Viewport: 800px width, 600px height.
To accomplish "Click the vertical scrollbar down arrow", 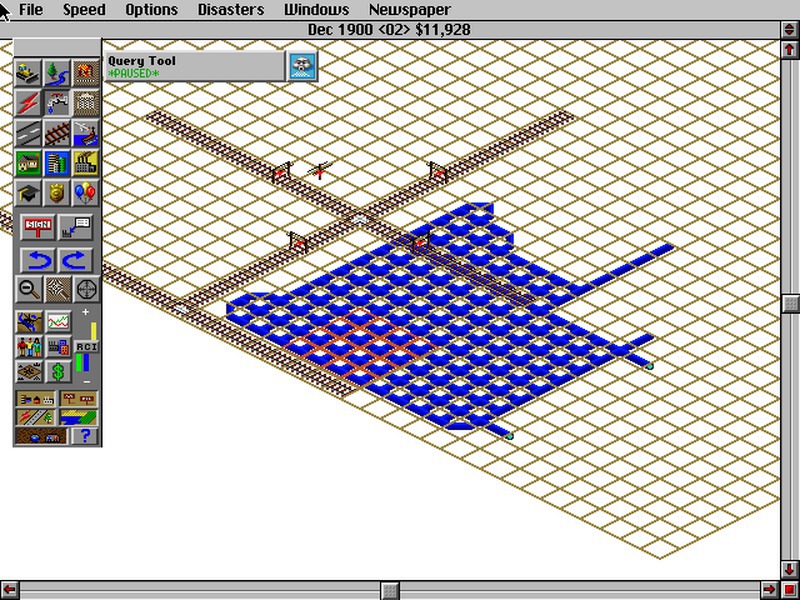I will 789,569.
